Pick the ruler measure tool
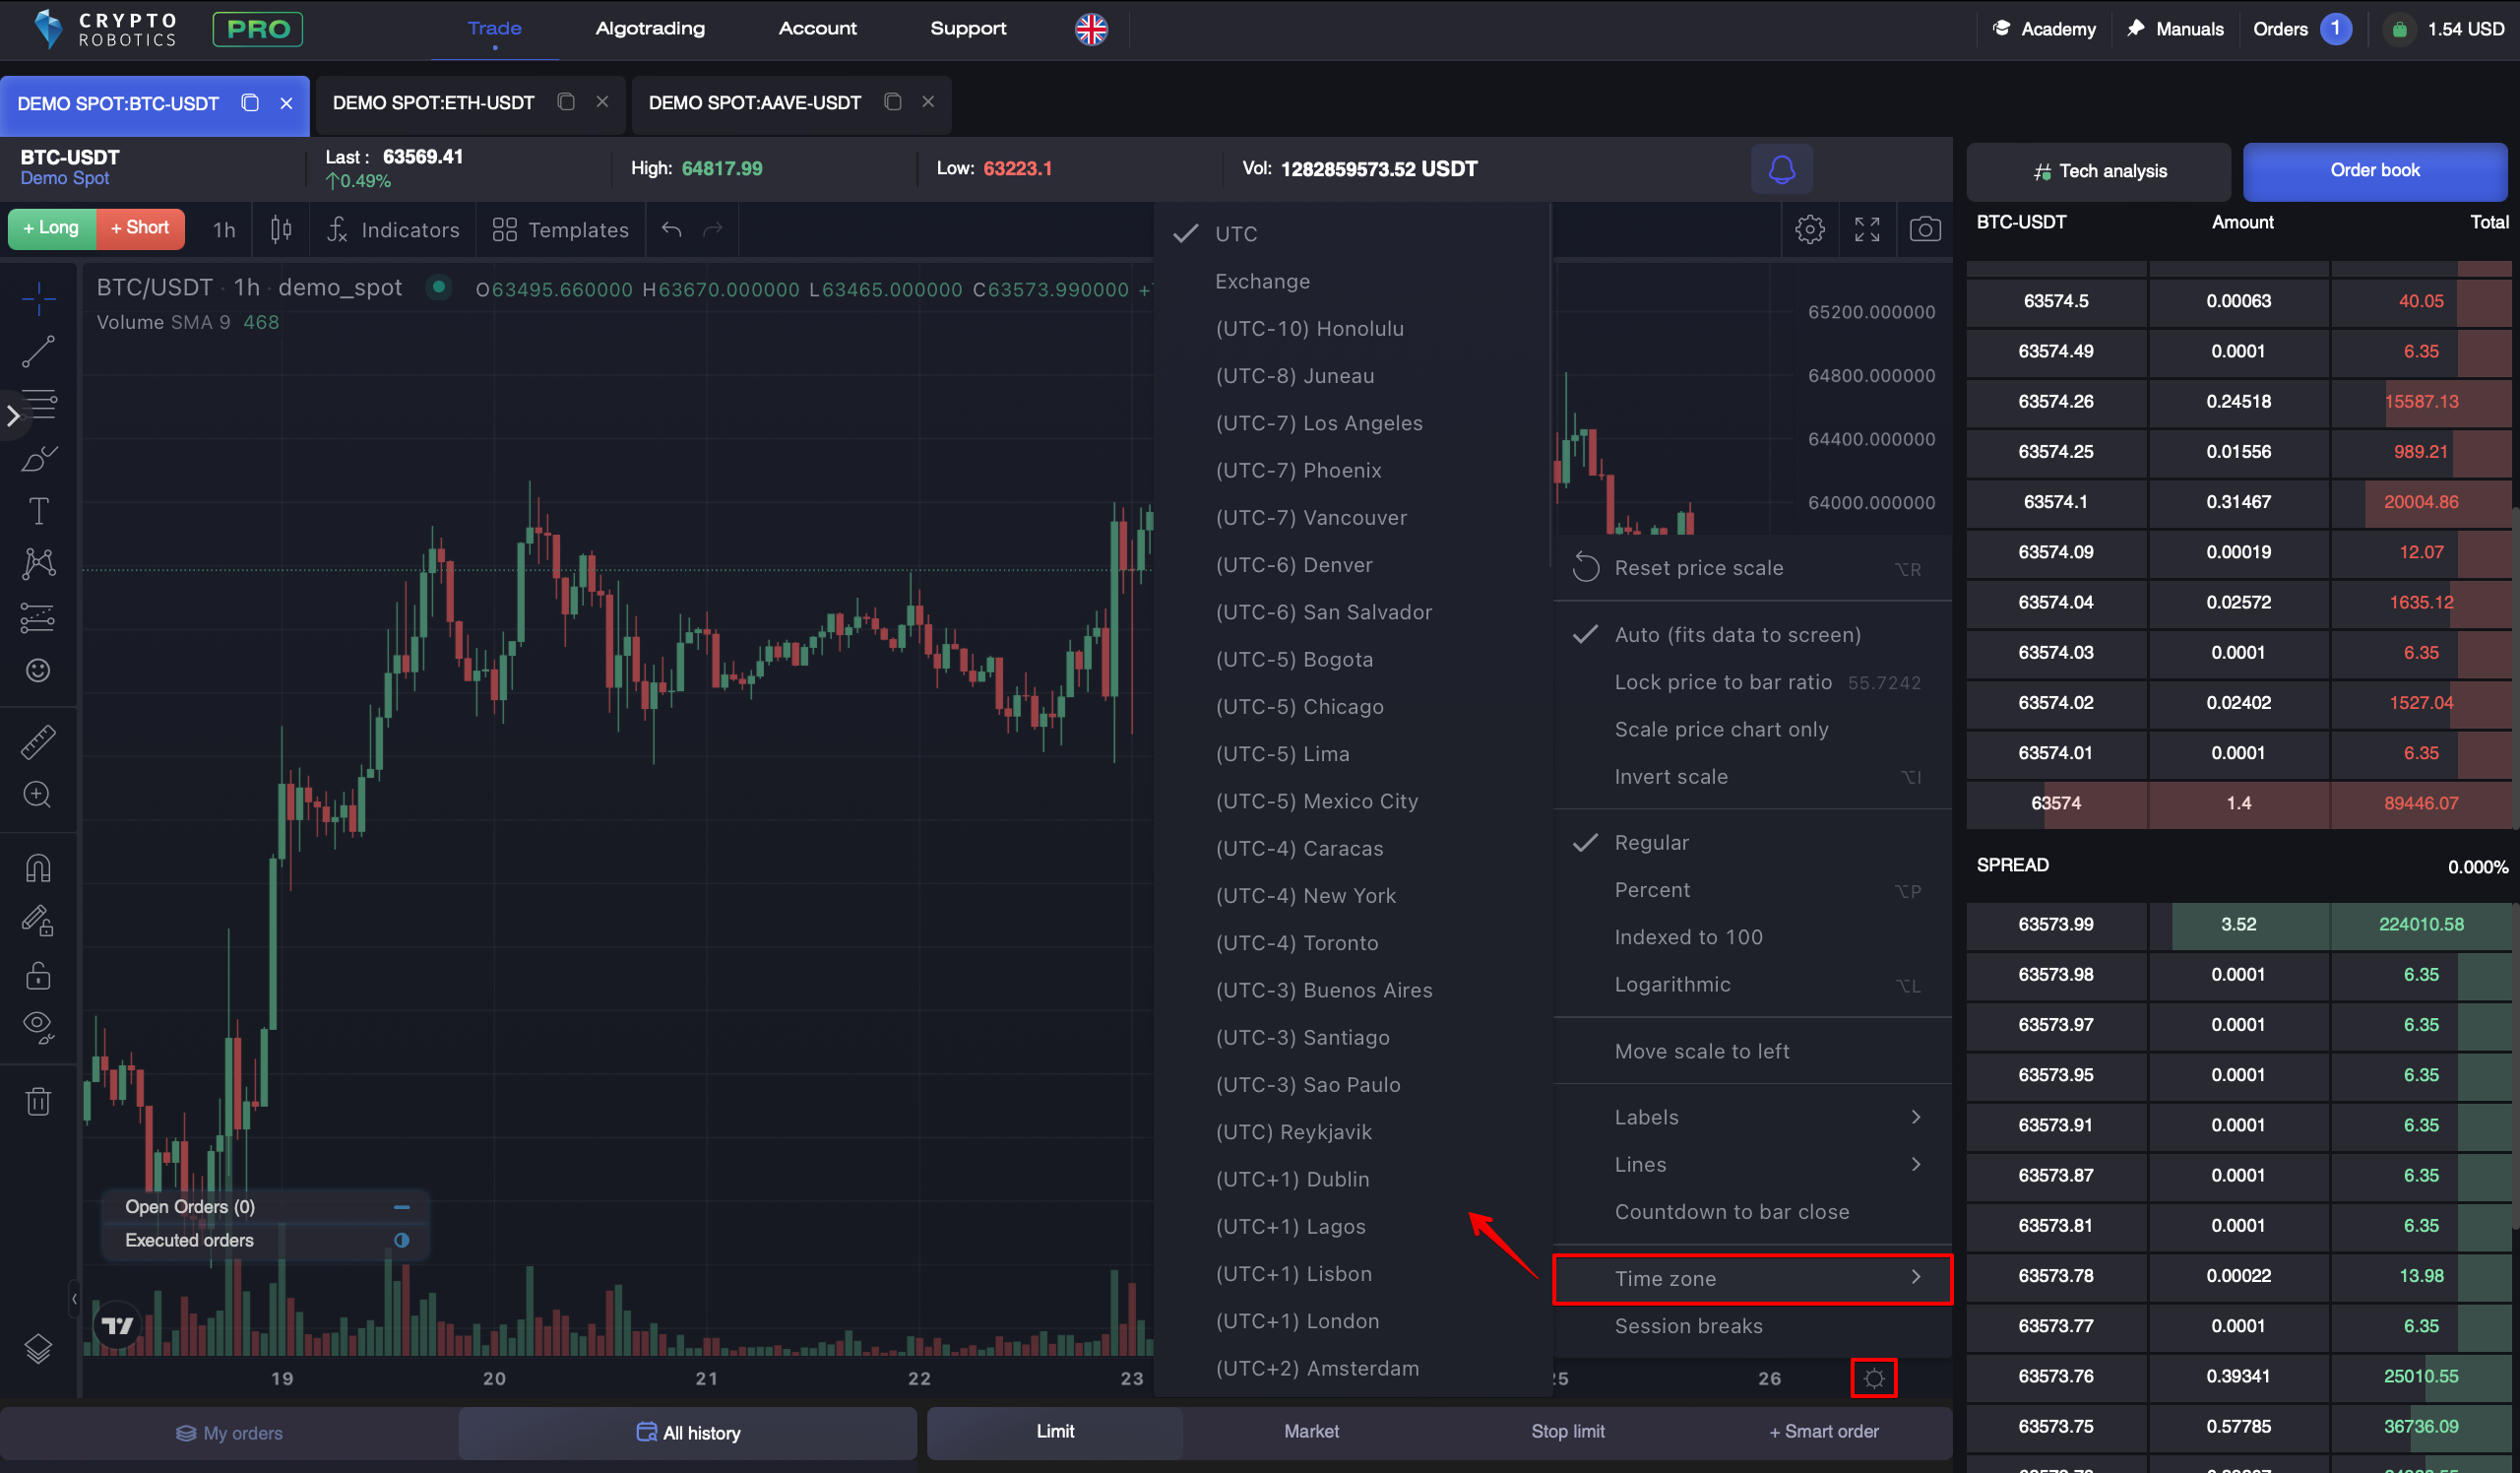This screenshot has height=1473, width=2520. [x=38, y=742]
